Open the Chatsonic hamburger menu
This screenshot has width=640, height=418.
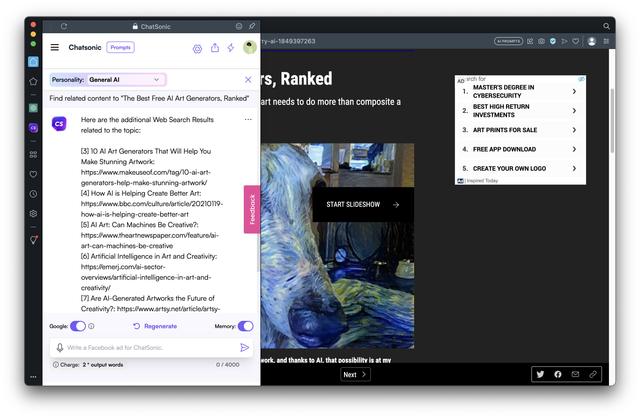coord(55,47)
